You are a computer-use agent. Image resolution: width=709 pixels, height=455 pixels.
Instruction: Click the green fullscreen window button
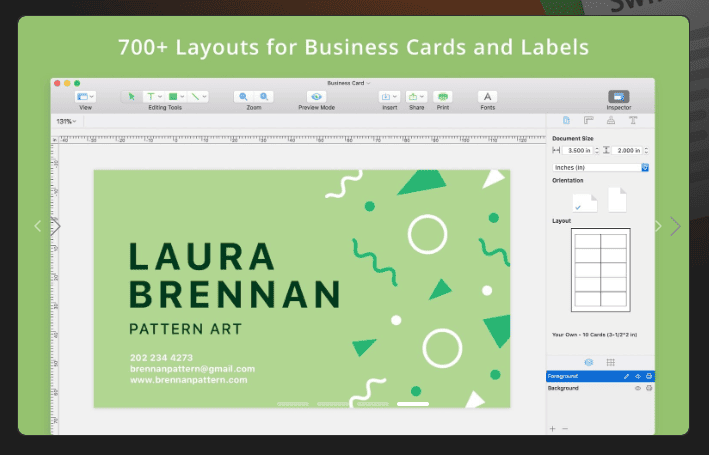coord(77,83)
